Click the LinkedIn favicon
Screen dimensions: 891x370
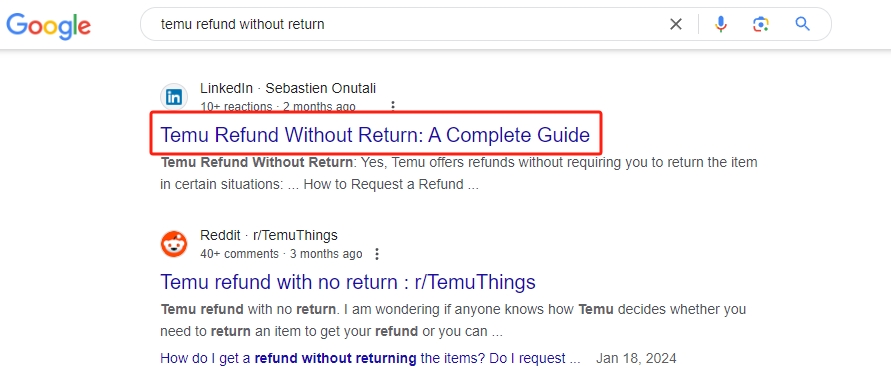174,97
